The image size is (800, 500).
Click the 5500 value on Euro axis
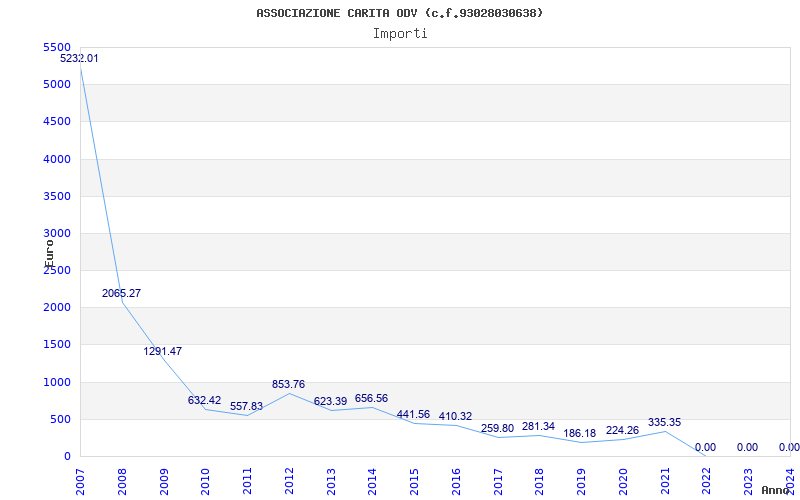point(57,47)
